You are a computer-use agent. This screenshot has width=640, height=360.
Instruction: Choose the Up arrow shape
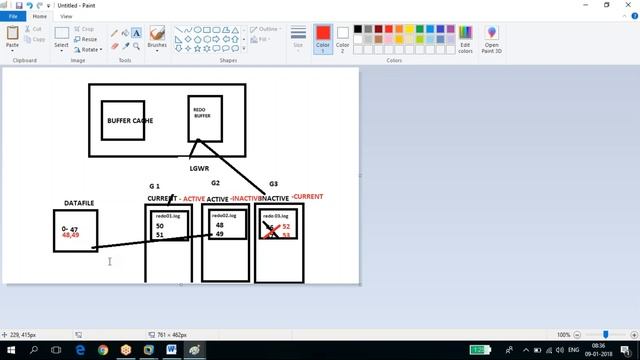(235, 40)
